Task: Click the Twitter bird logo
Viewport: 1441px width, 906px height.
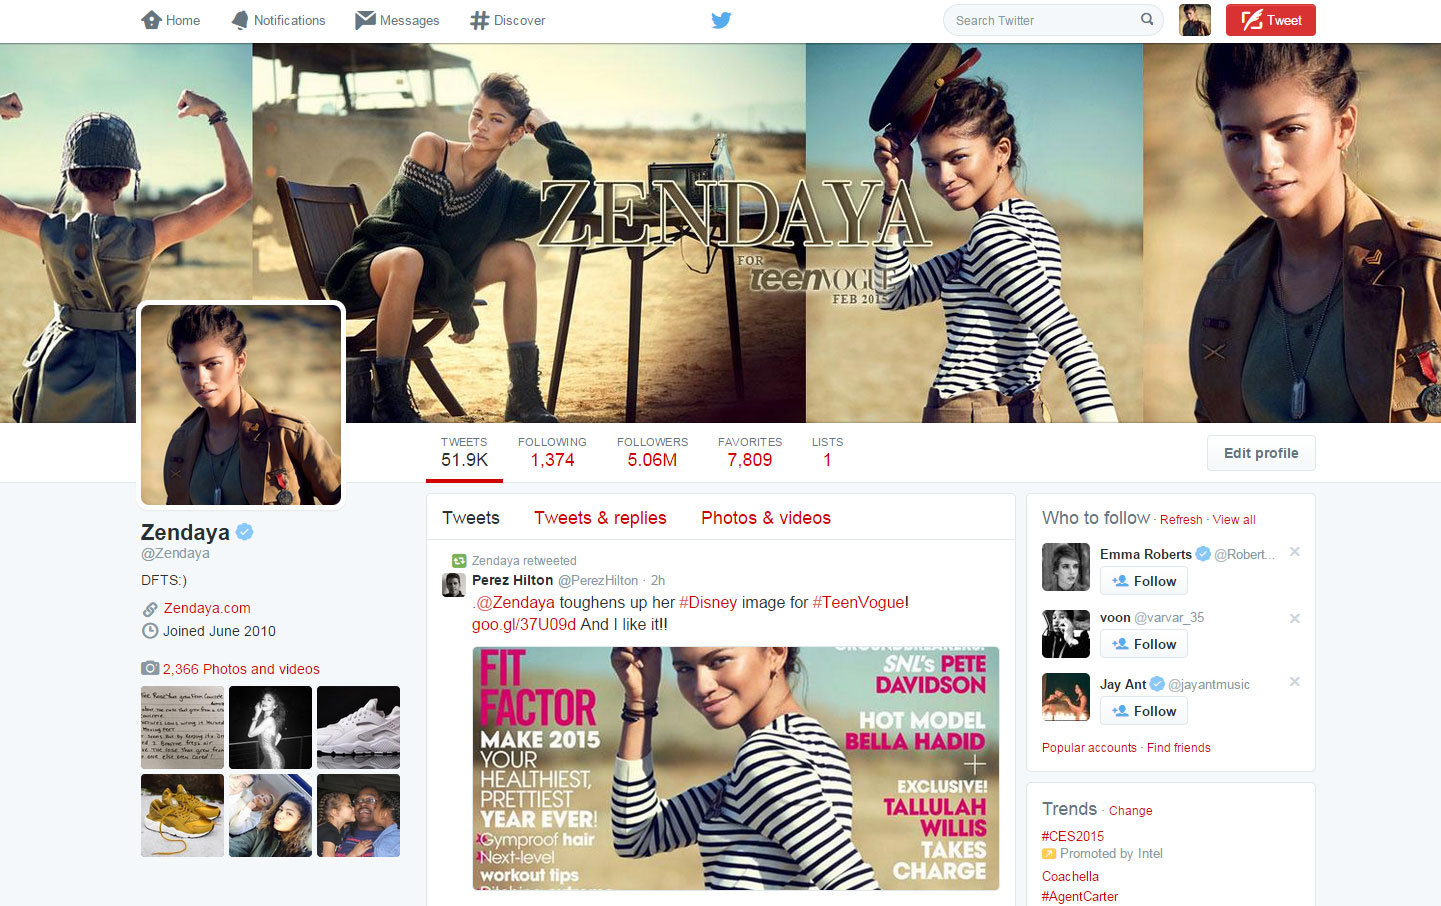Action: pos(721,20)
